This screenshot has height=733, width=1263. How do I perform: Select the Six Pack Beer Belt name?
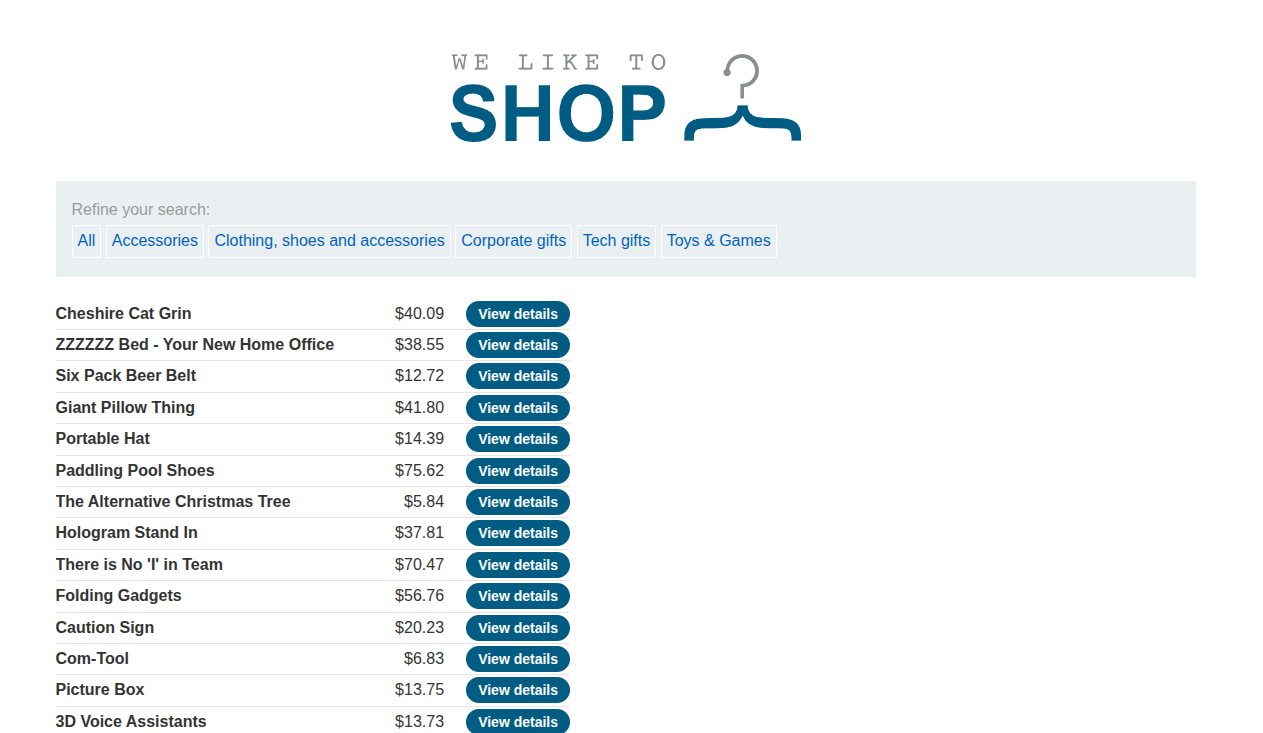pos(126,376)
